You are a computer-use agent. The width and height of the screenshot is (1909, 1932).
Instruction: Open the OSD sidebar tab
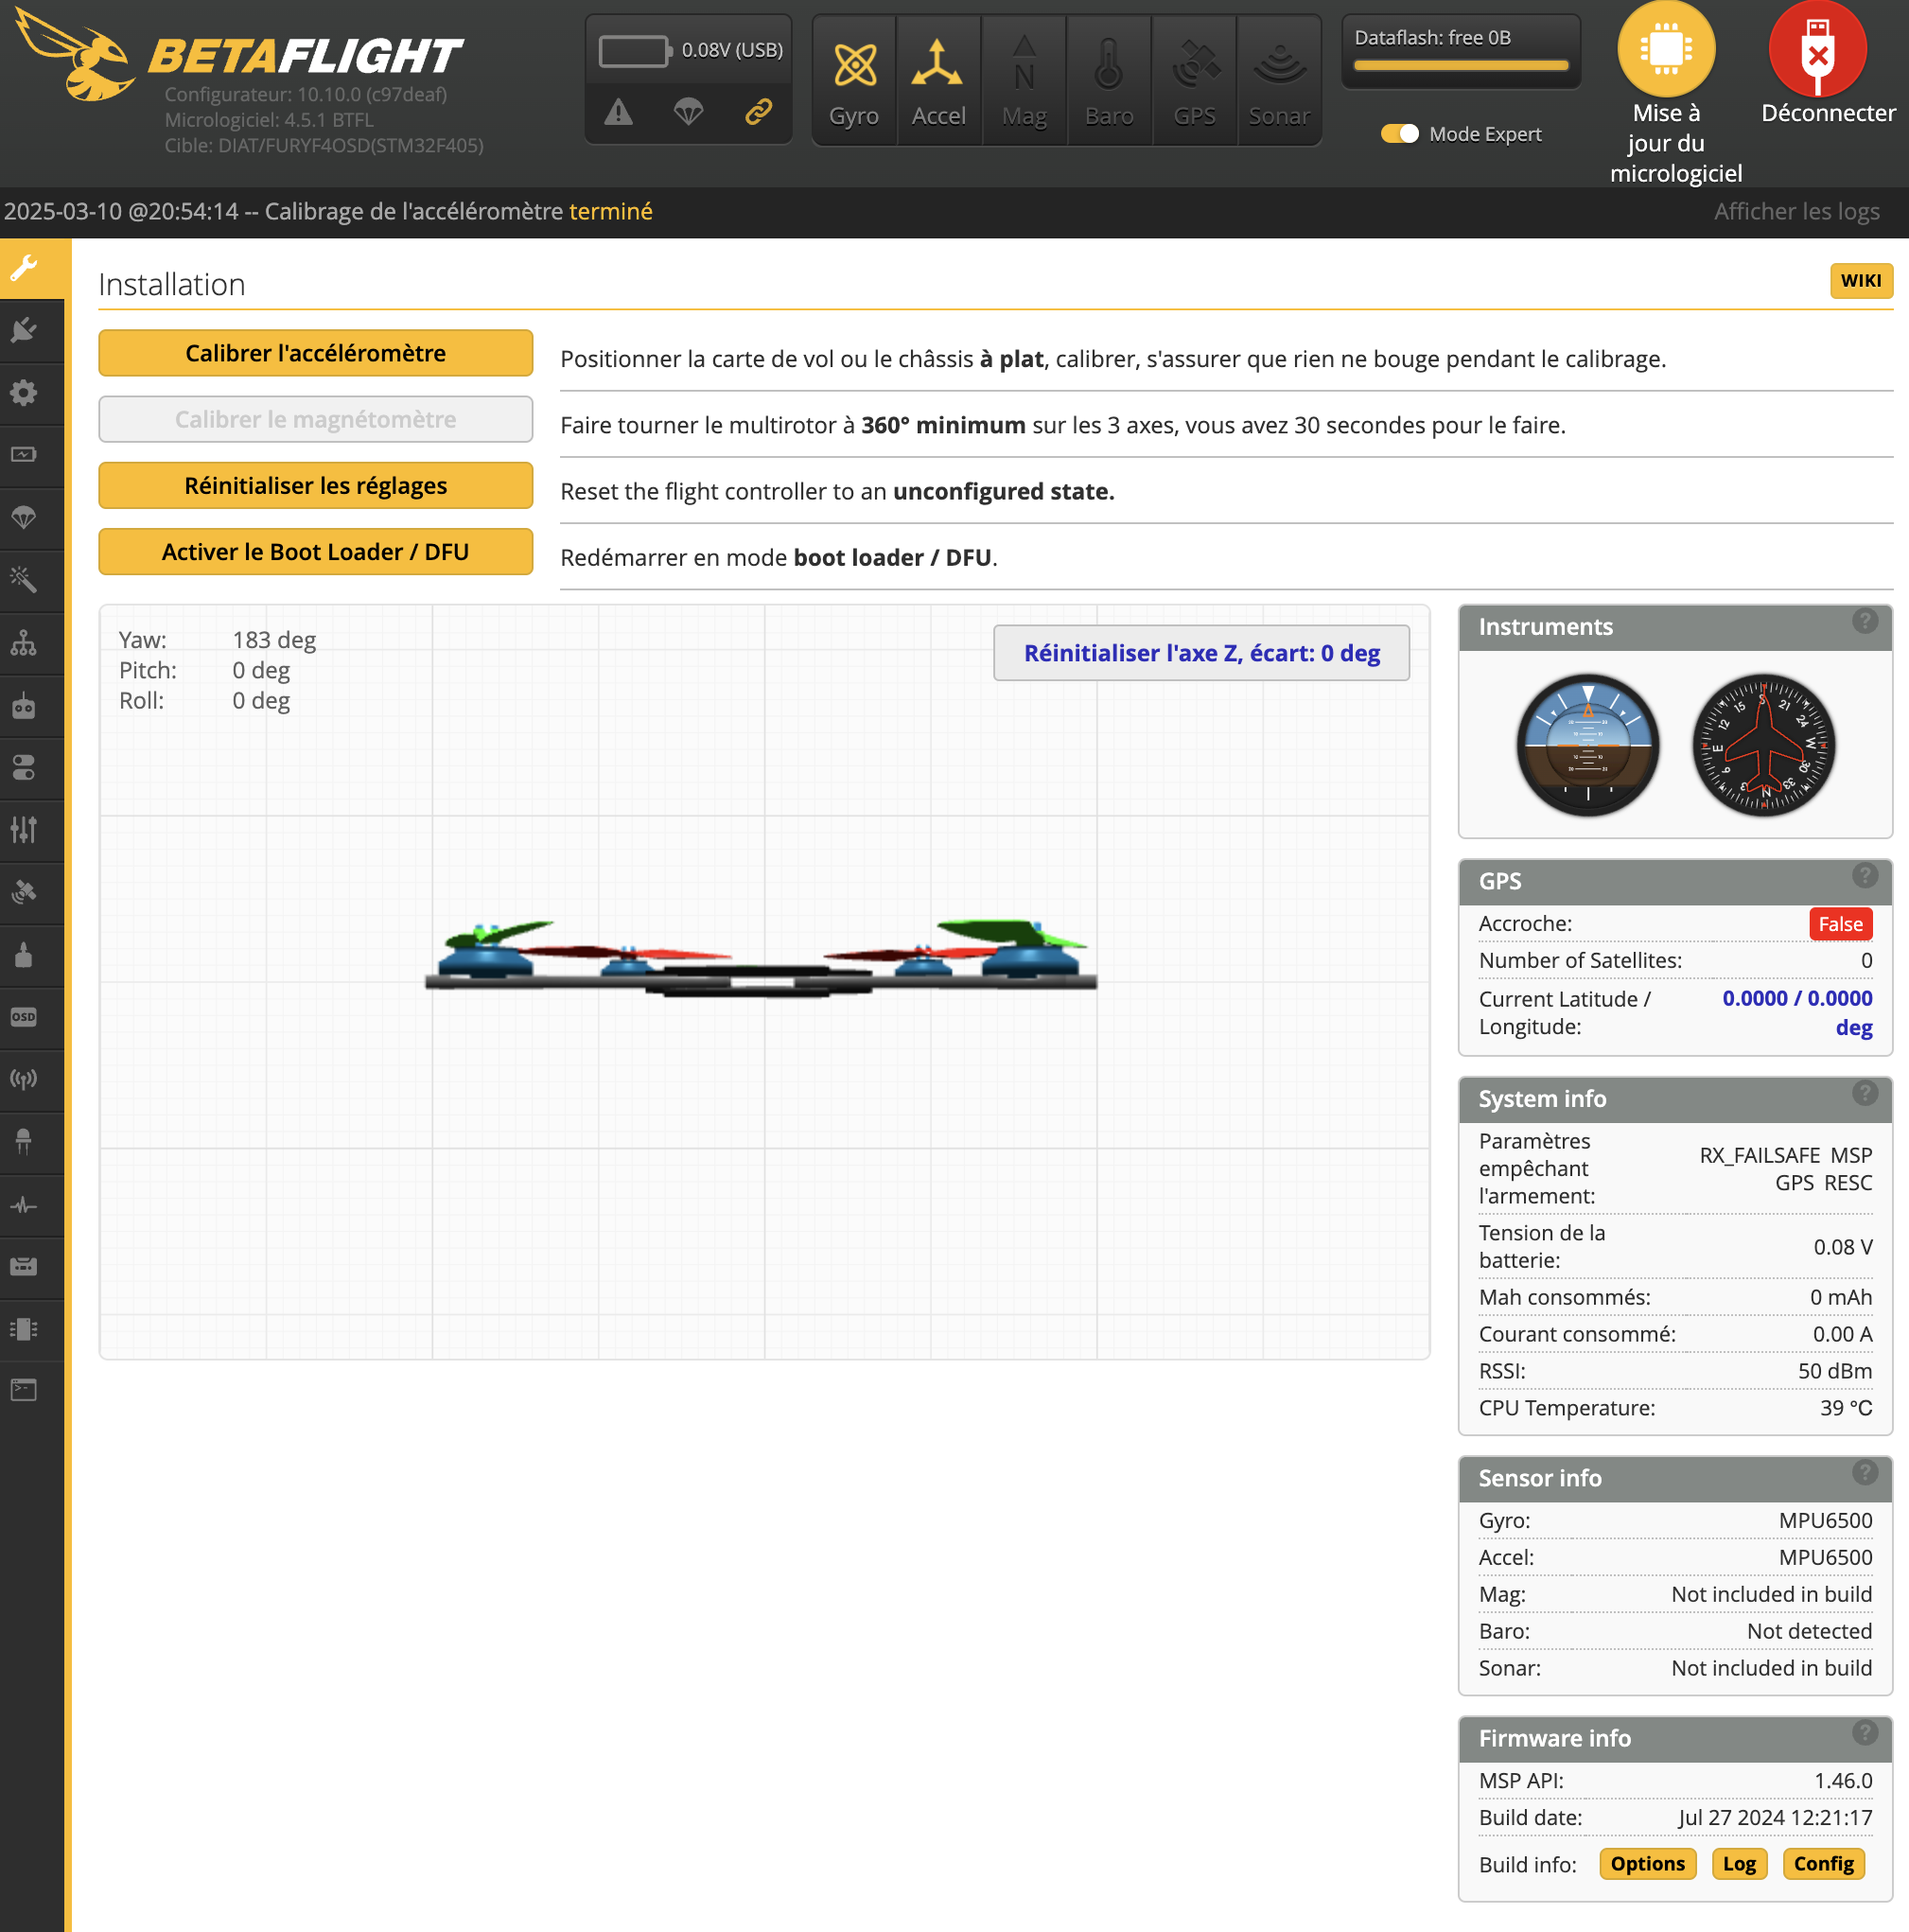pyautogui.click(x=24, y=1017)
